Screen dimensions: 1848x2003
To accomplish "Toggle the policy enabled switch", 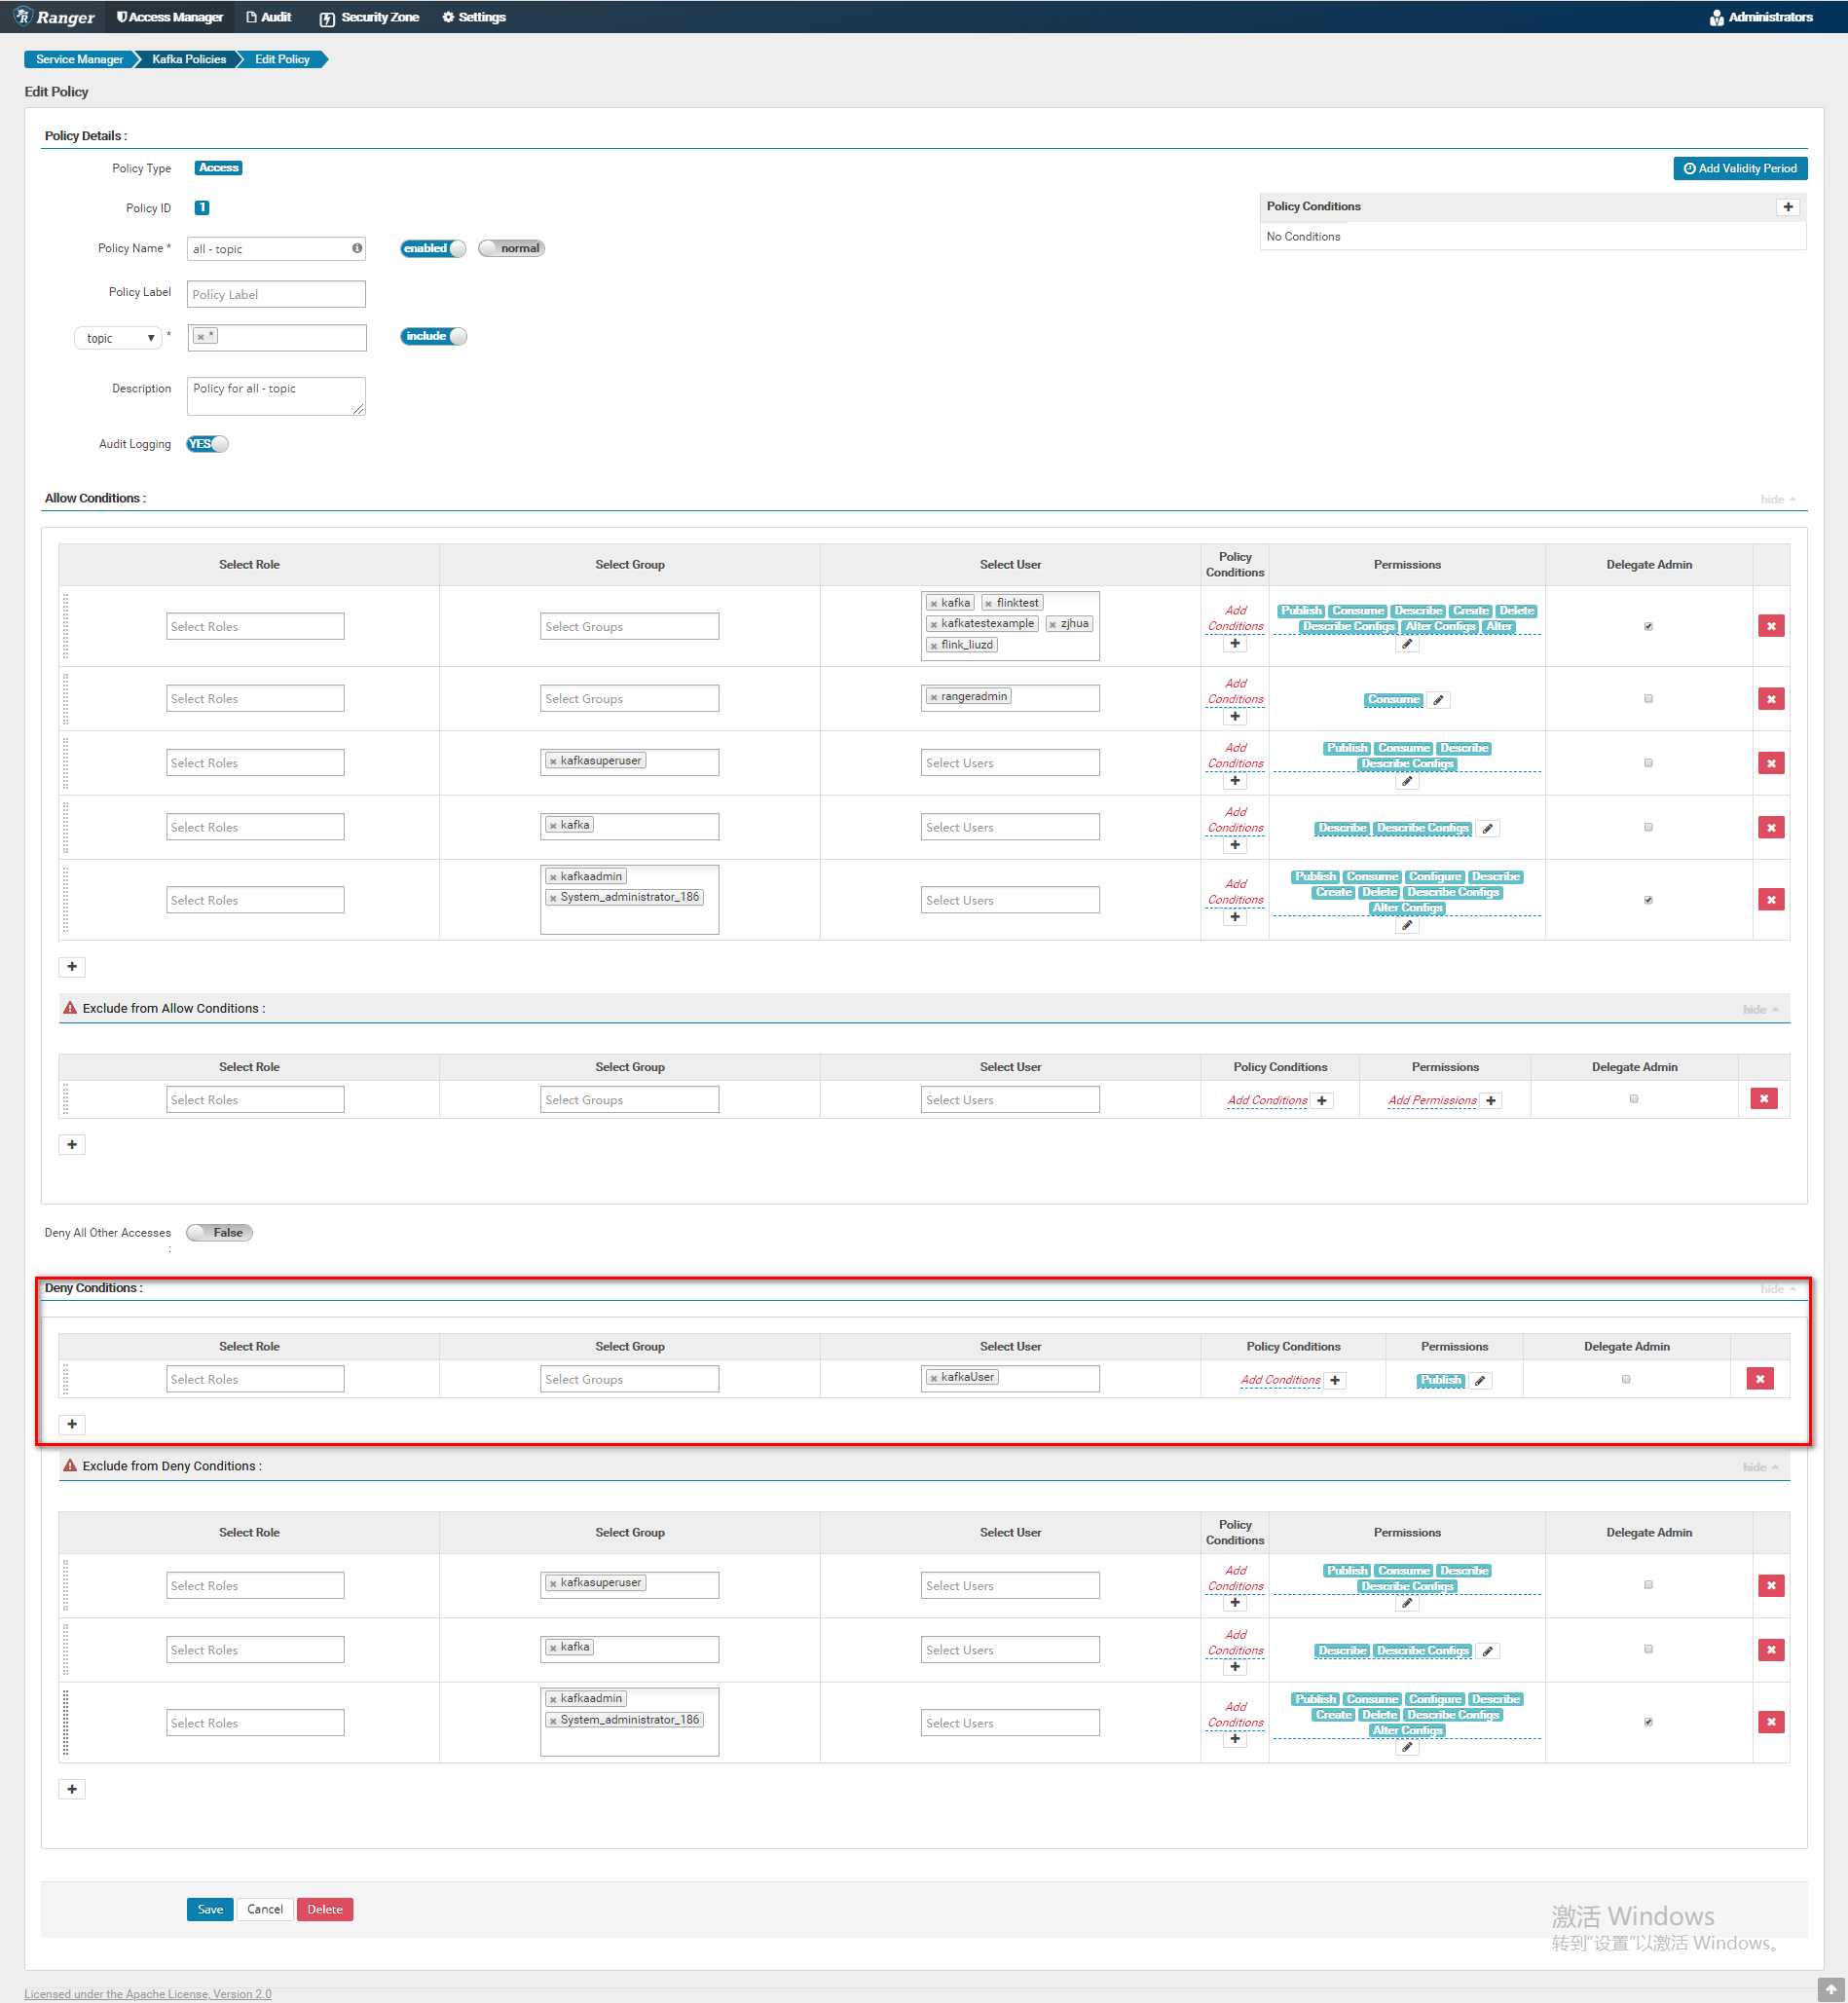I will click(433, 248).
